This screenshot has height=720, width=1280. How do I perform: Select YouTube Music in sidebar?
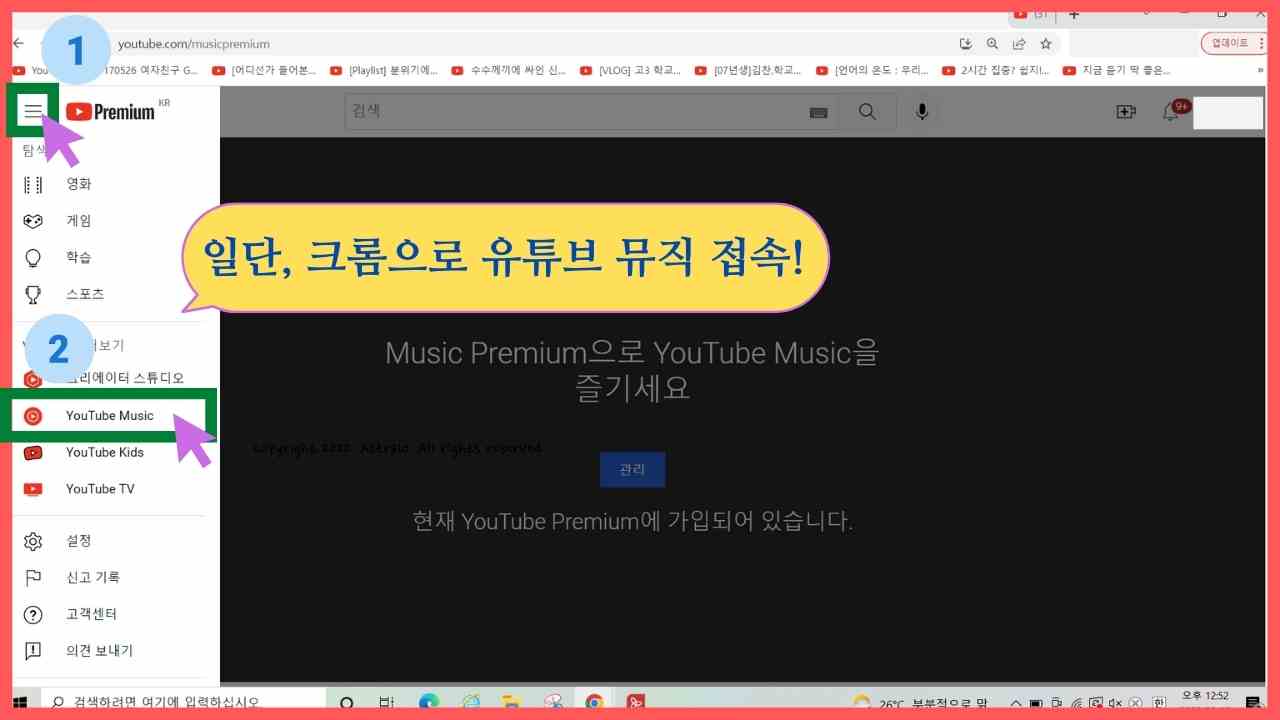coord(110,415)
